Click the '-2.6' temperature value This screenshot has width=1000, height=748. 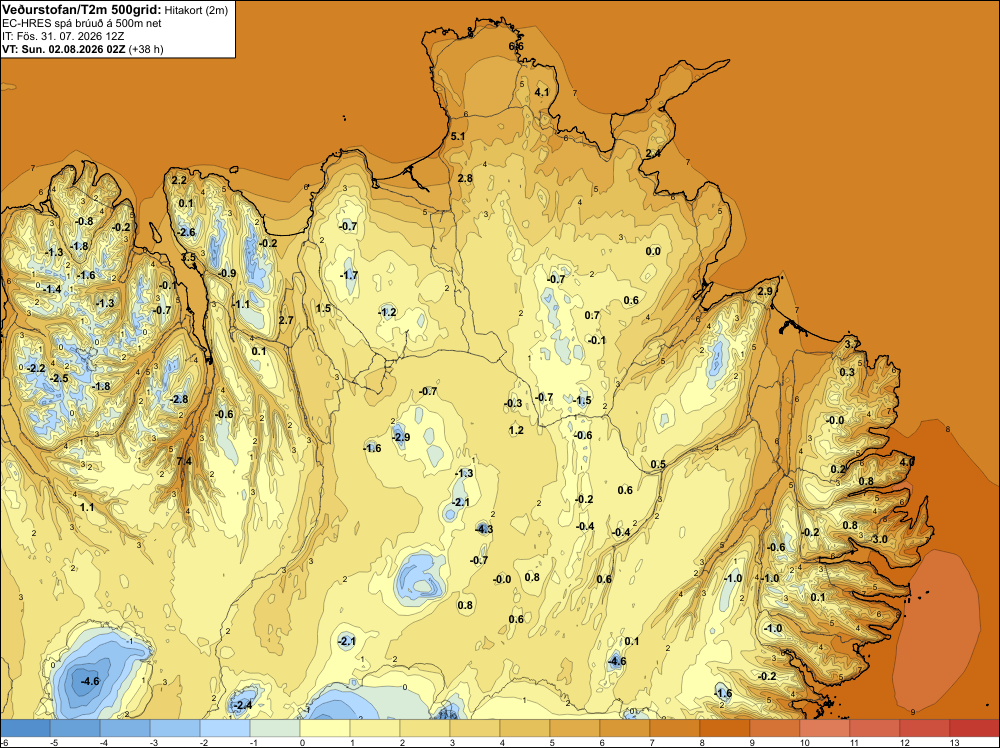coord(186,232)
